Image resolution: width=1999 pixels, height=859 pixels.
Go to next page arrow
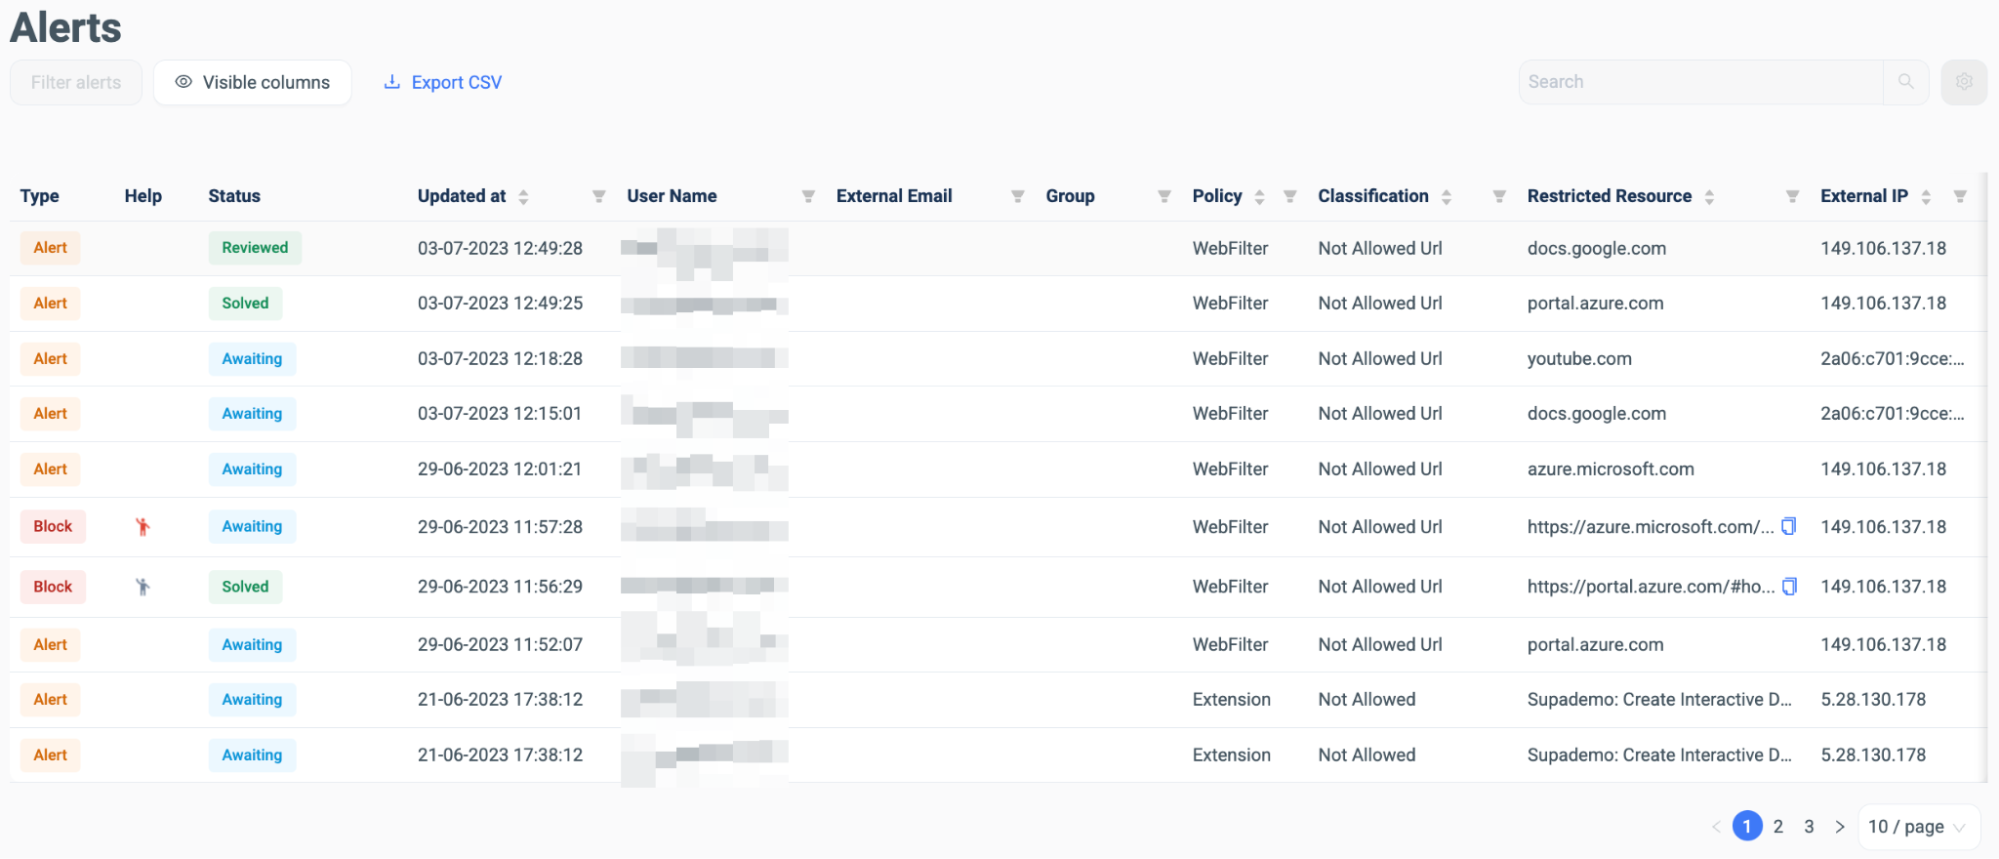click(1840, 826)
